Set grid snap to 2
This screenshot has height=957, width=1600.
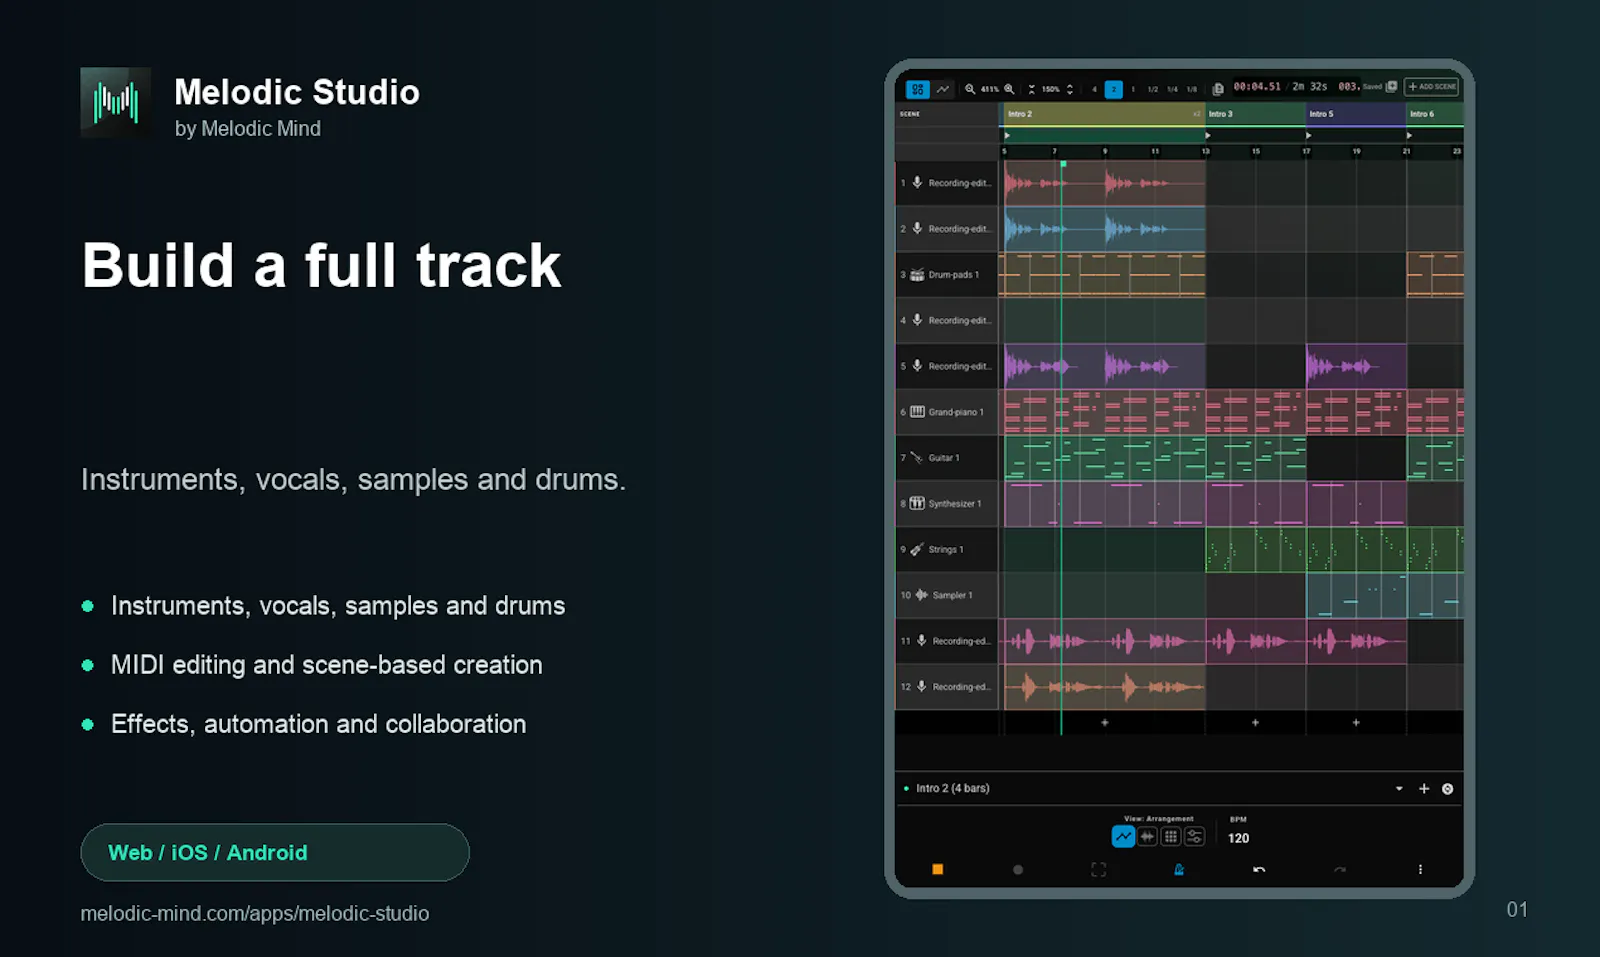[x=1114, y=89]
